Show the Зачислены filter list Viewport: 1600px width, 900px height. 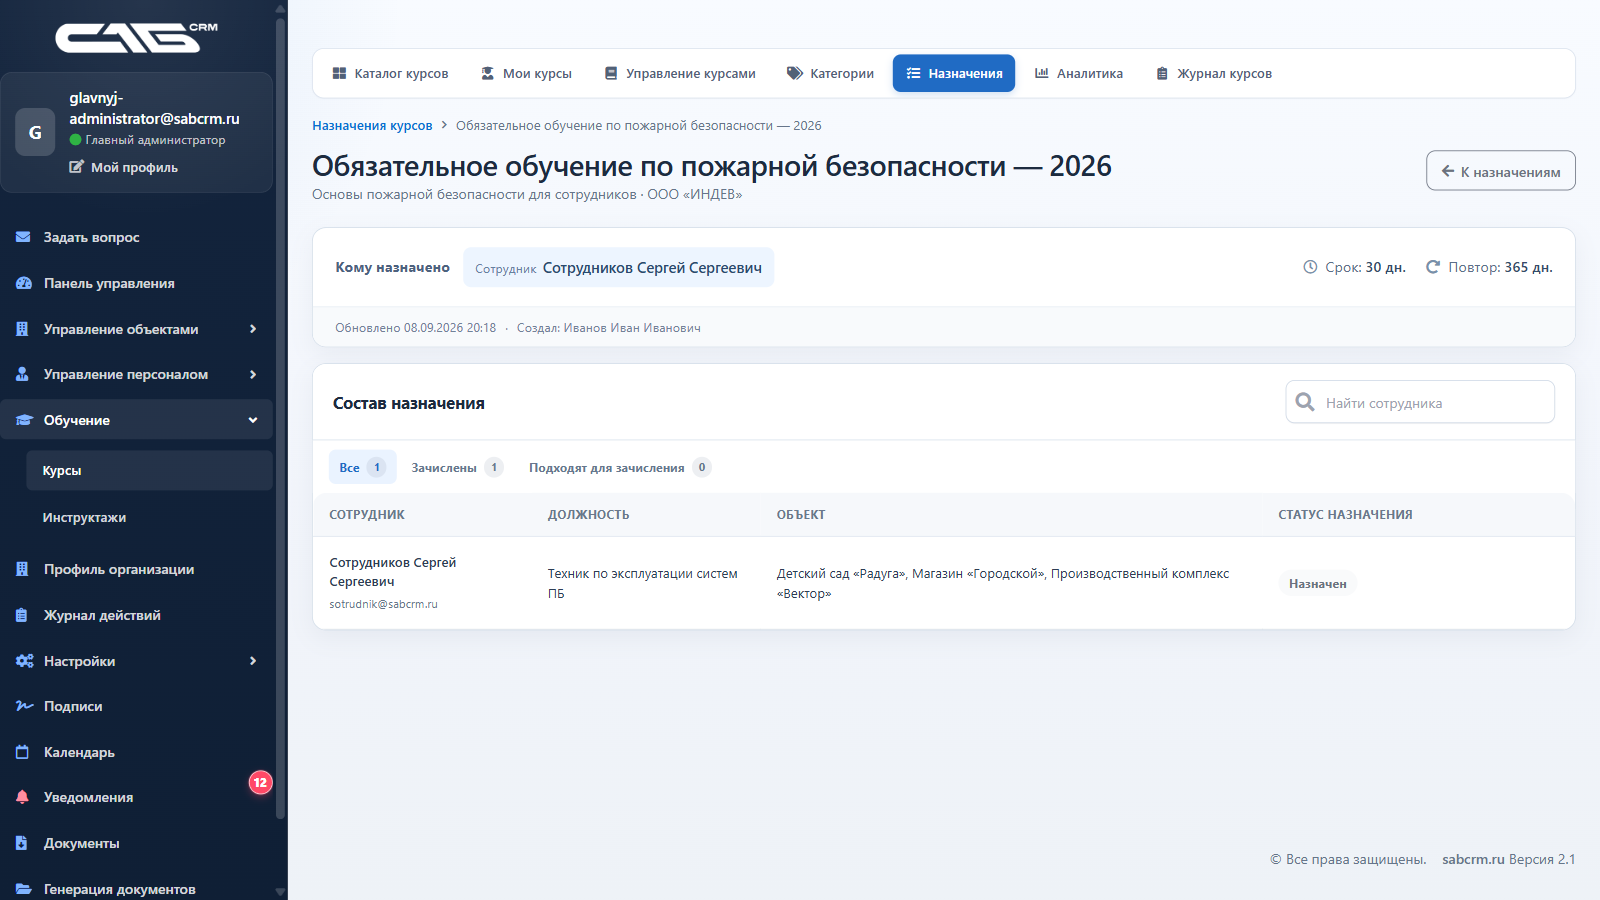tap(457, 467)
